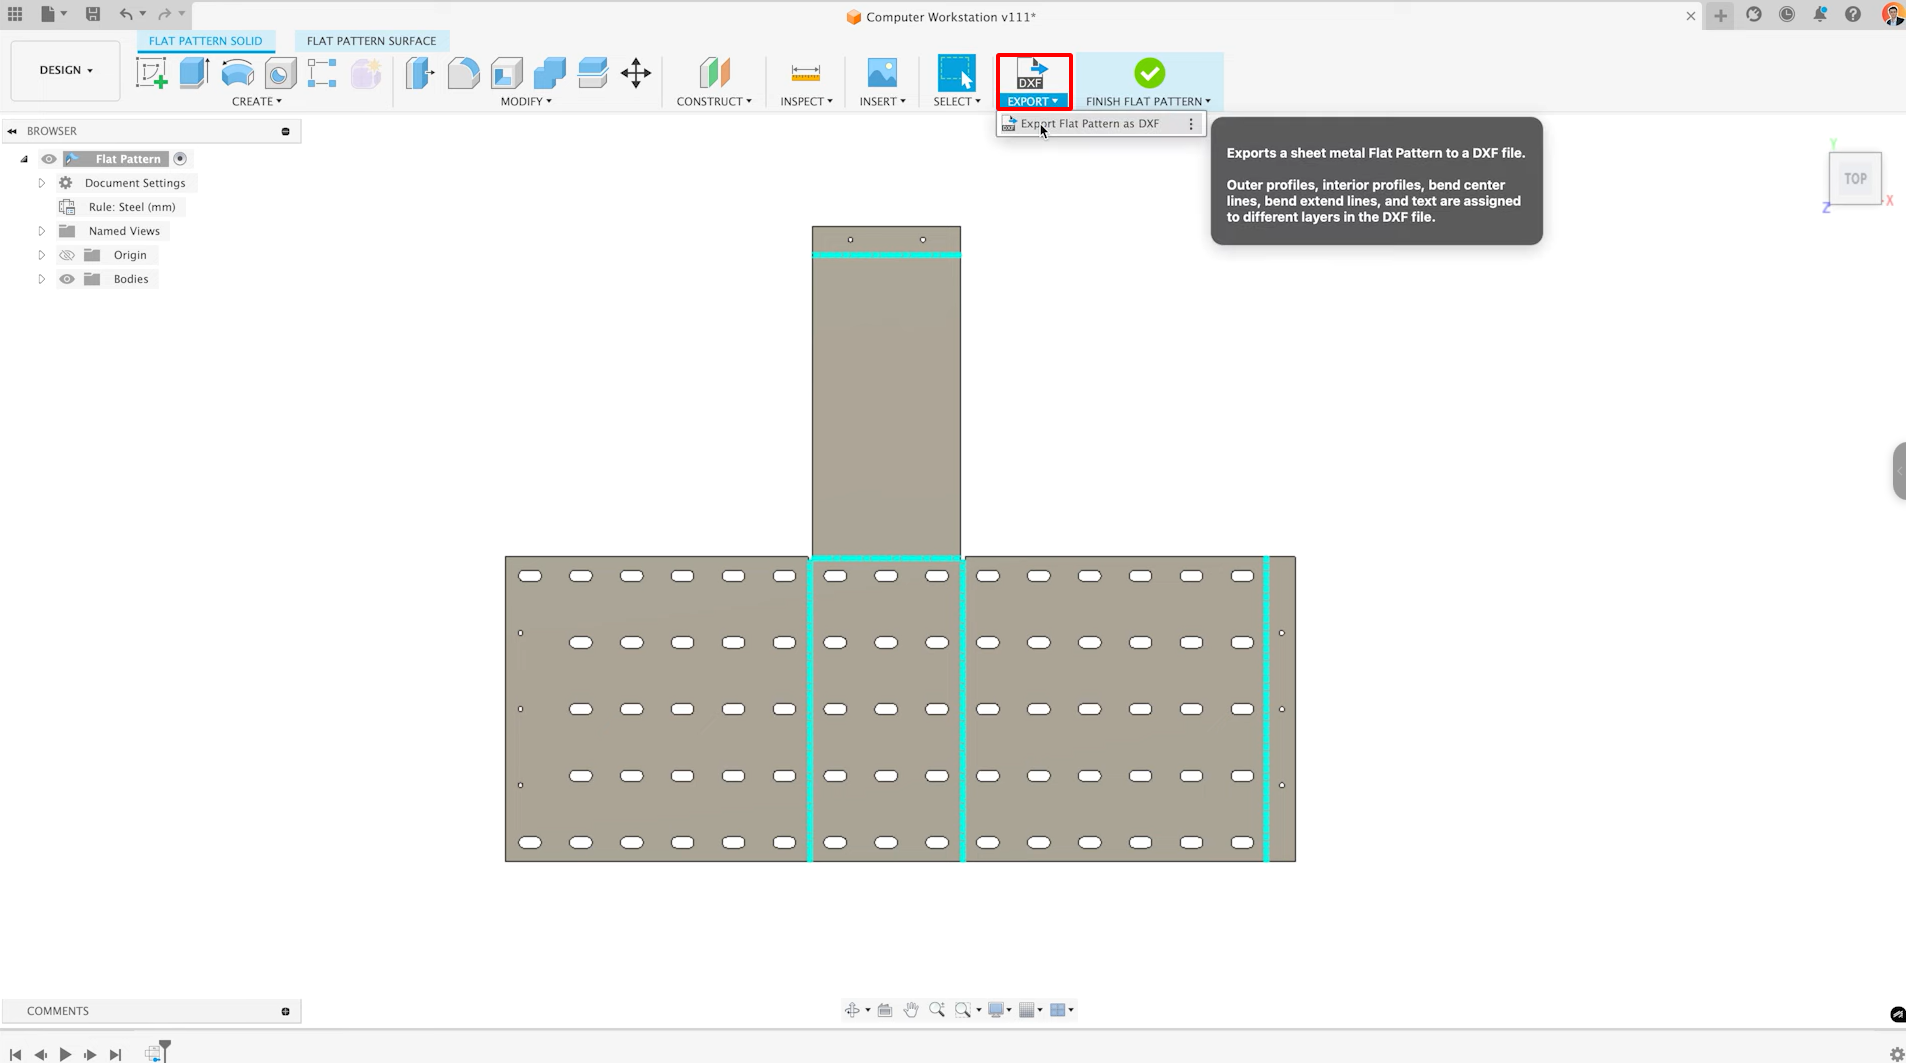Expand the Document Settings node
1906x1063 pixels.
coord(42,183)
